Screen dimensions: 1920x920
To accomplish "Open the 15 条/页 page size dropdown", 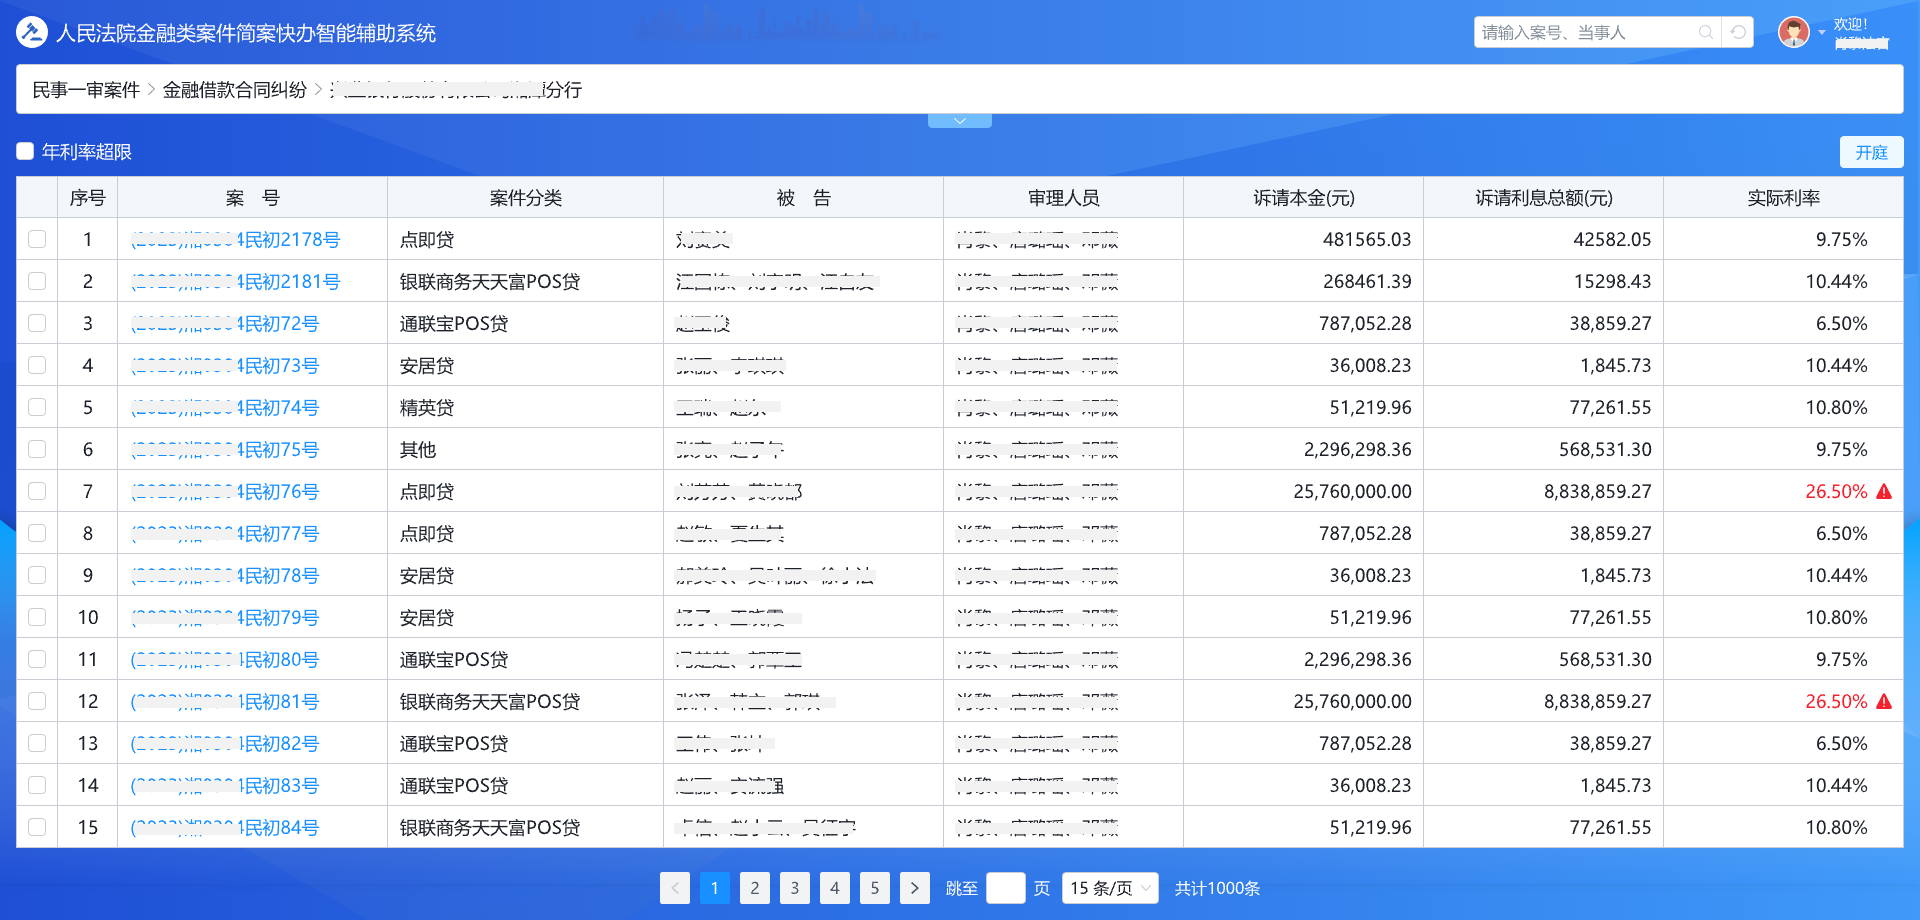I will 1109,888.
